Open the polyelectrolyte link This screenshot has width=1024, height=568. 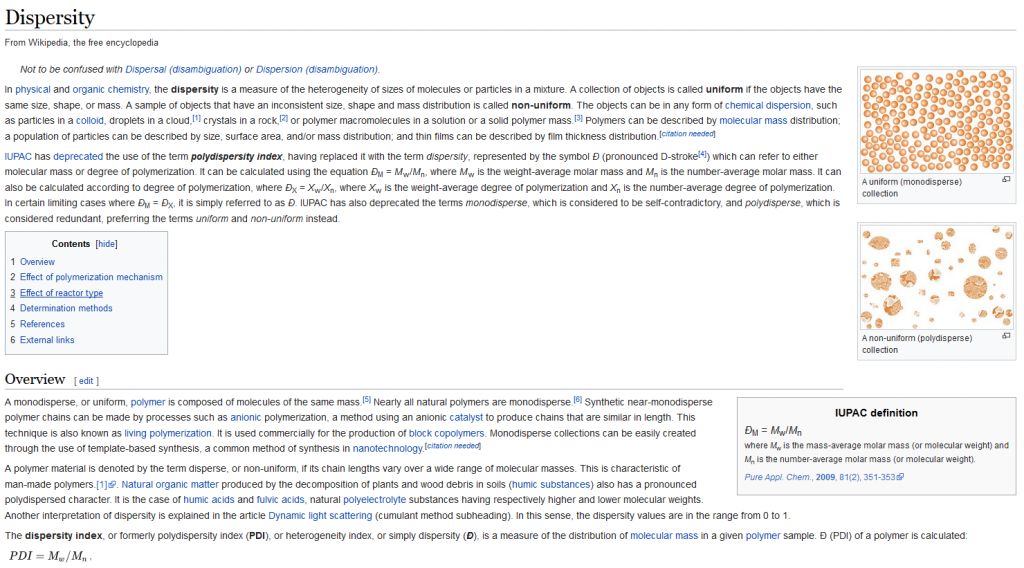click(374, 500)
